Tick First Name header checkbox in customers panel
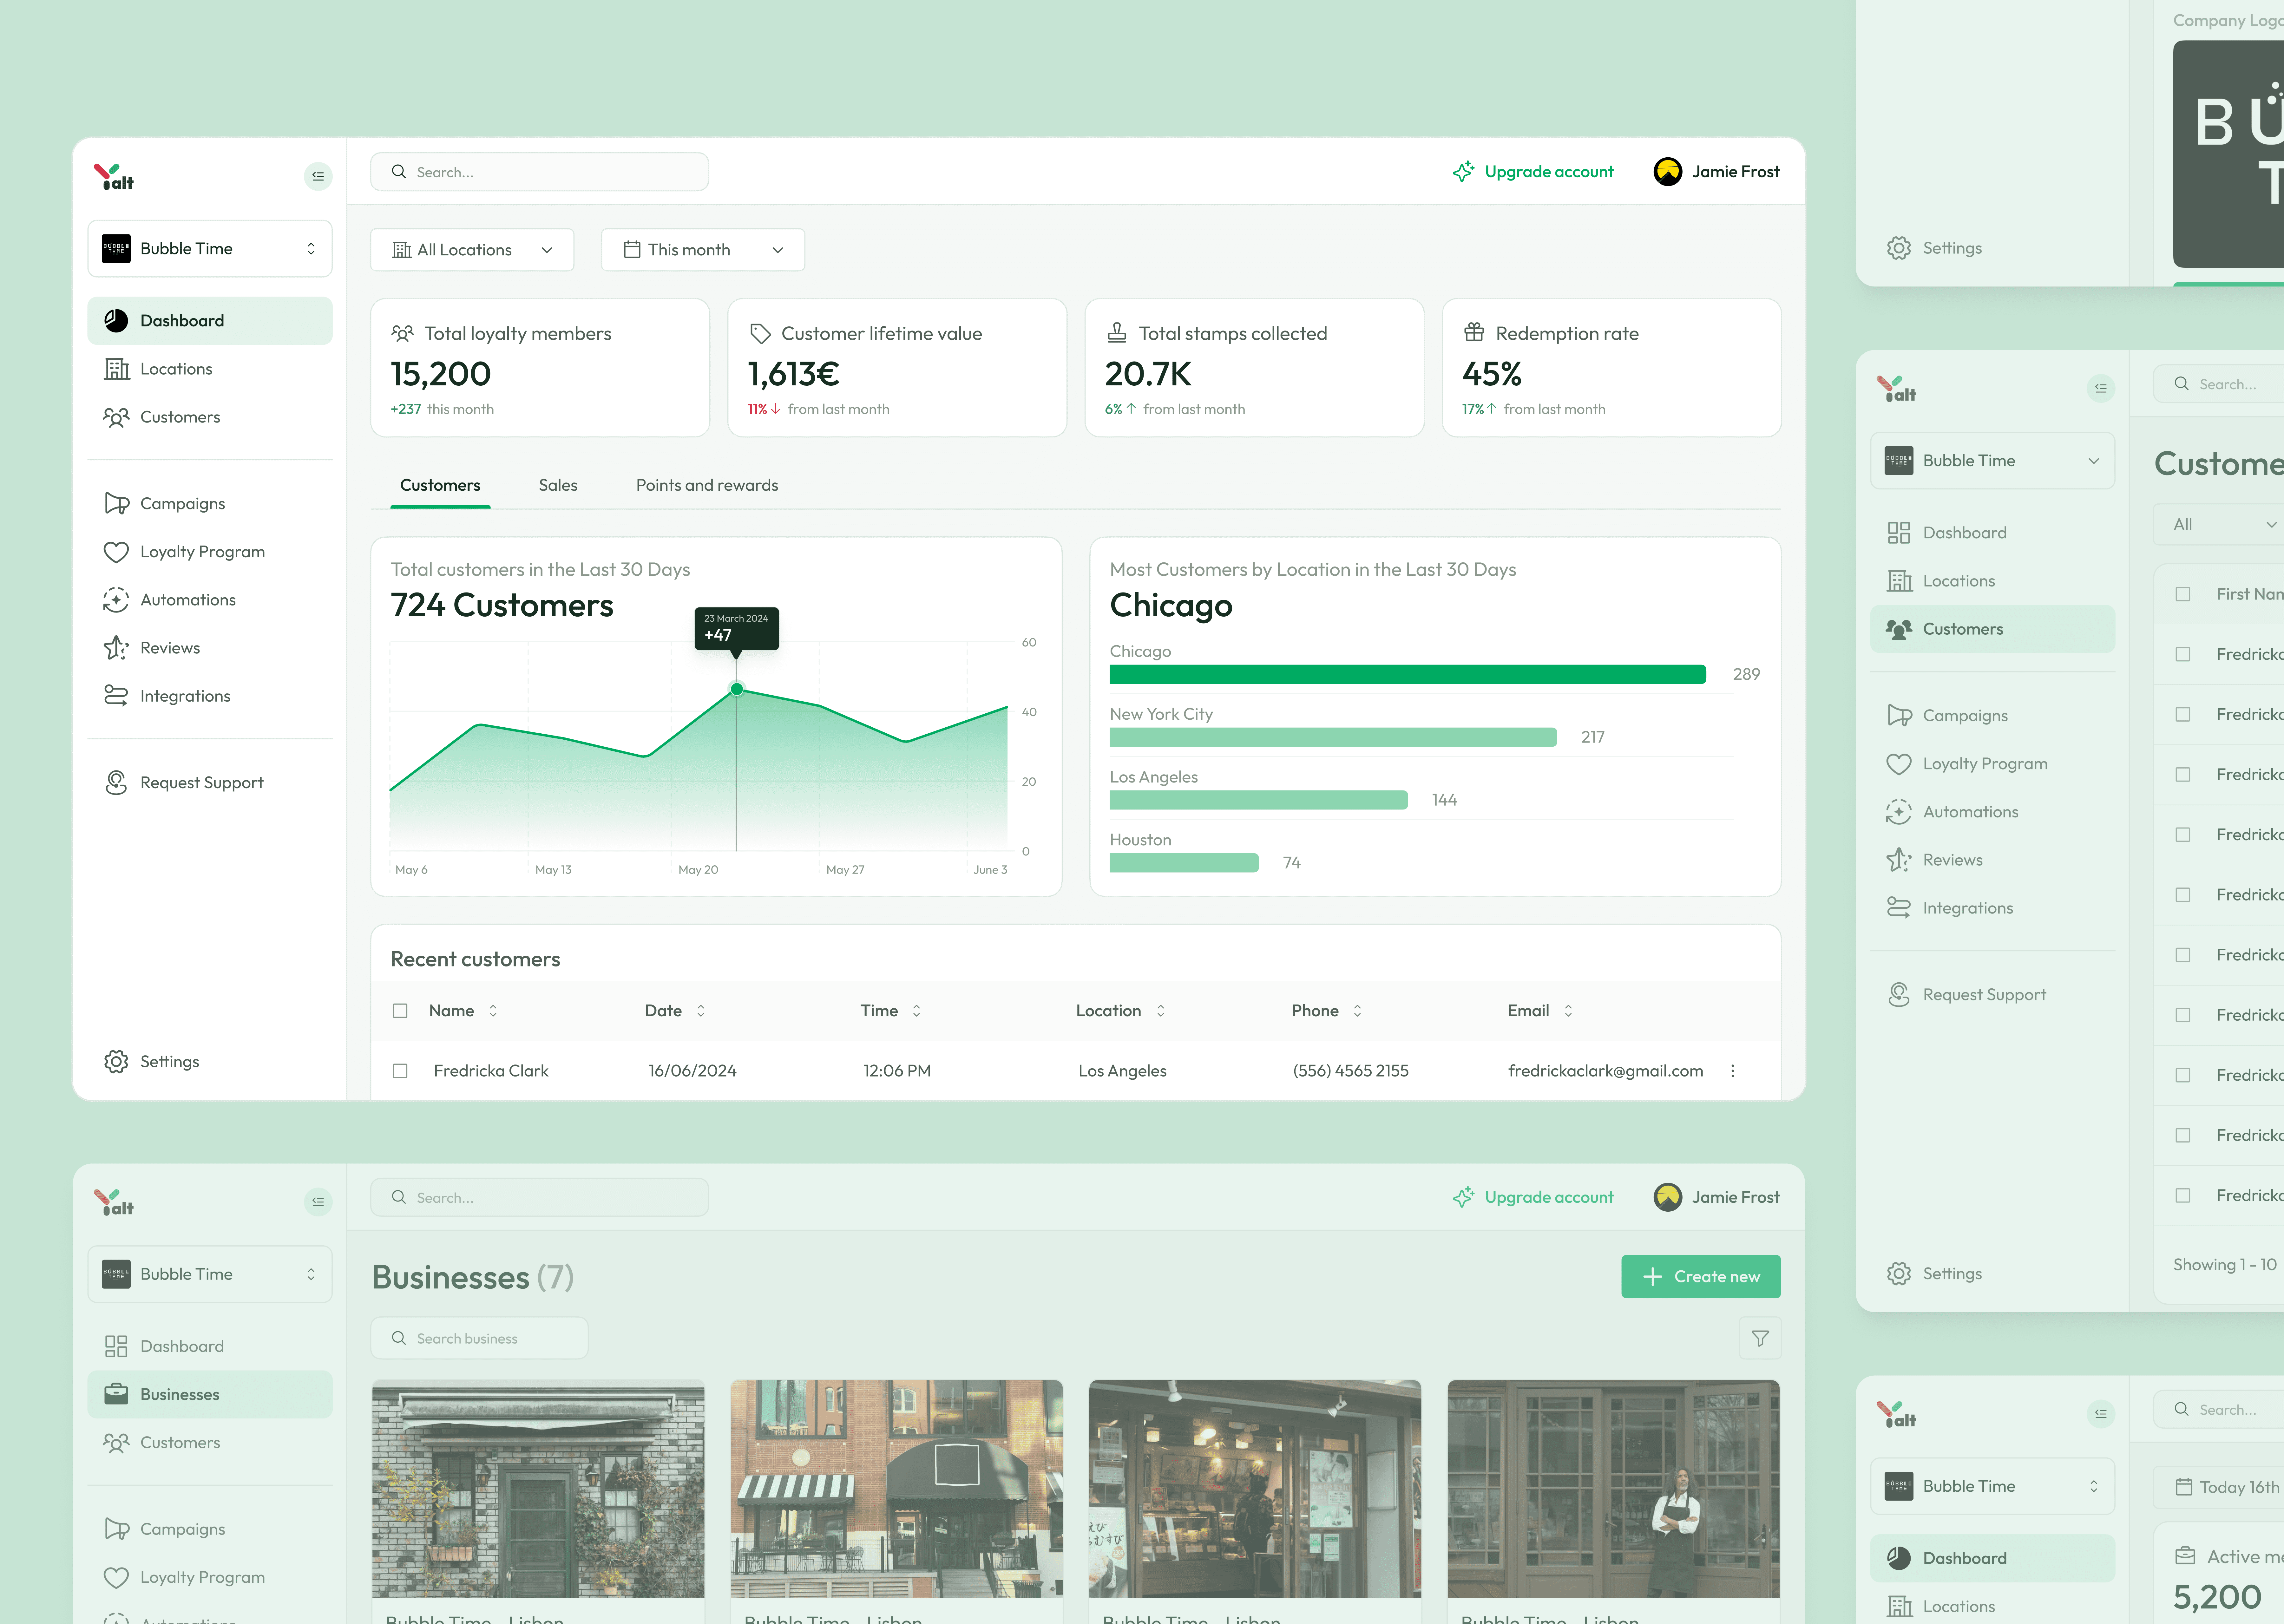This screenshot has width=2284, height=1624. (2183, 594)
